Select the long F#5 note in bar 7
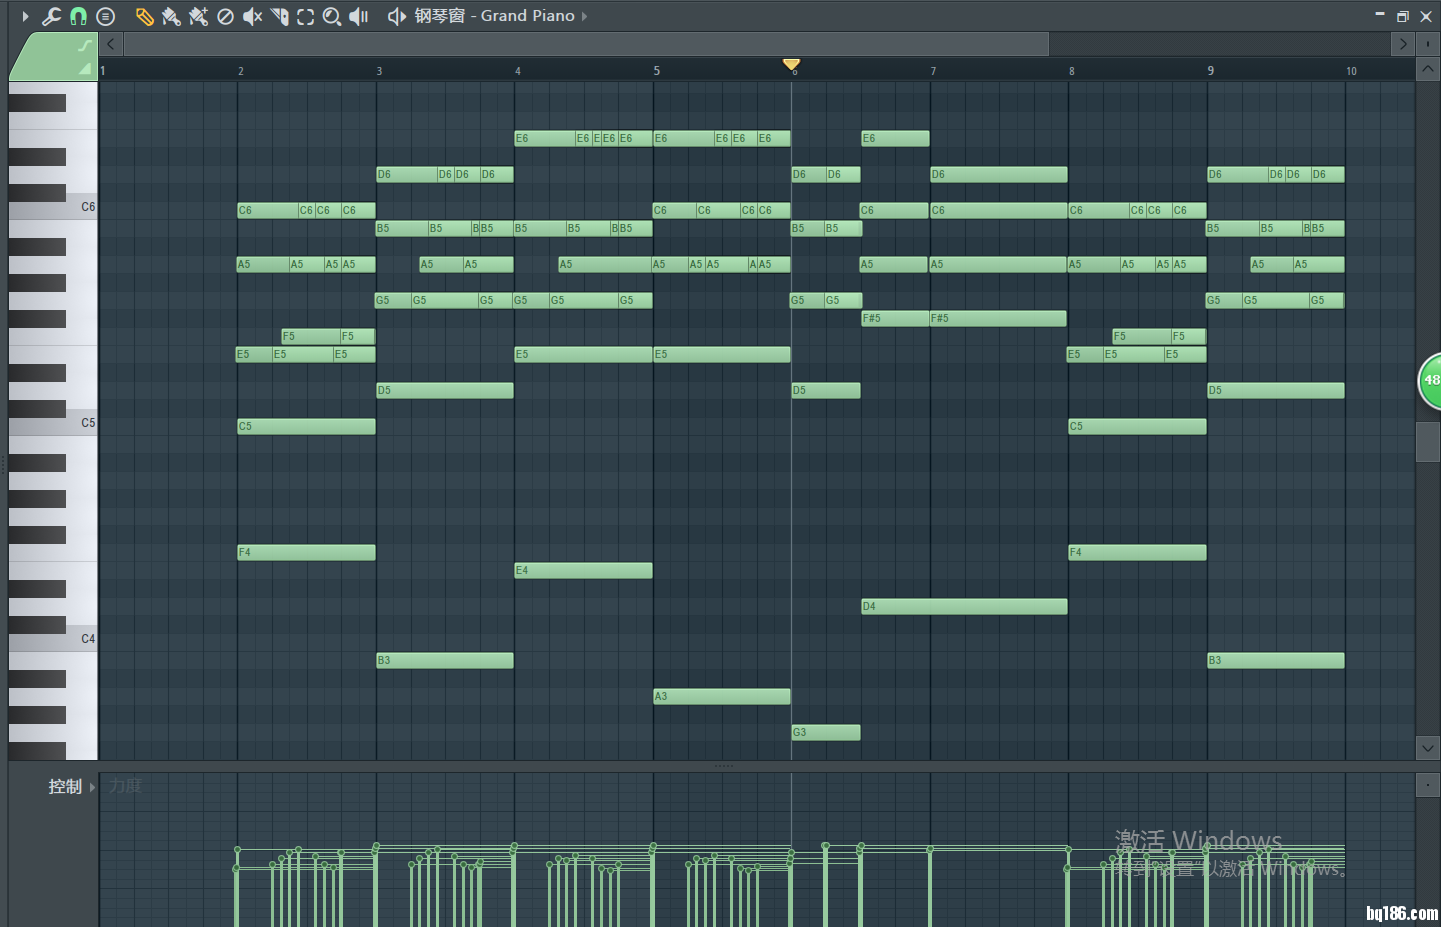 point(998,318)
